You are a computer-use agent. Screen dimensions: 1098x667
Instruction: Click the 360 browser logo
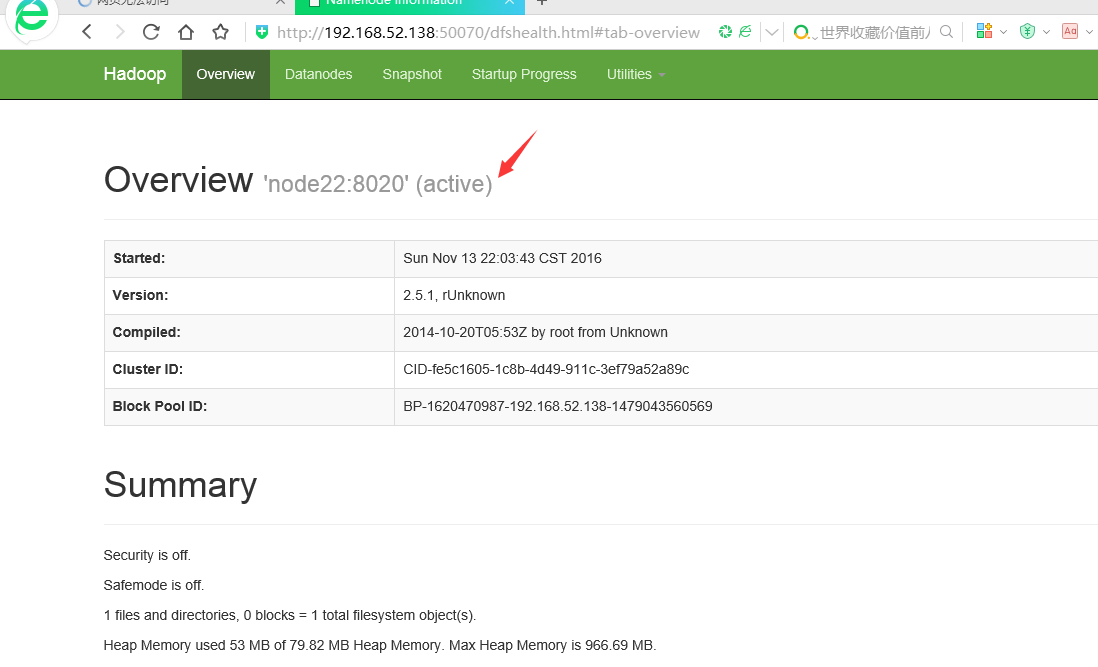pos(31,17)
